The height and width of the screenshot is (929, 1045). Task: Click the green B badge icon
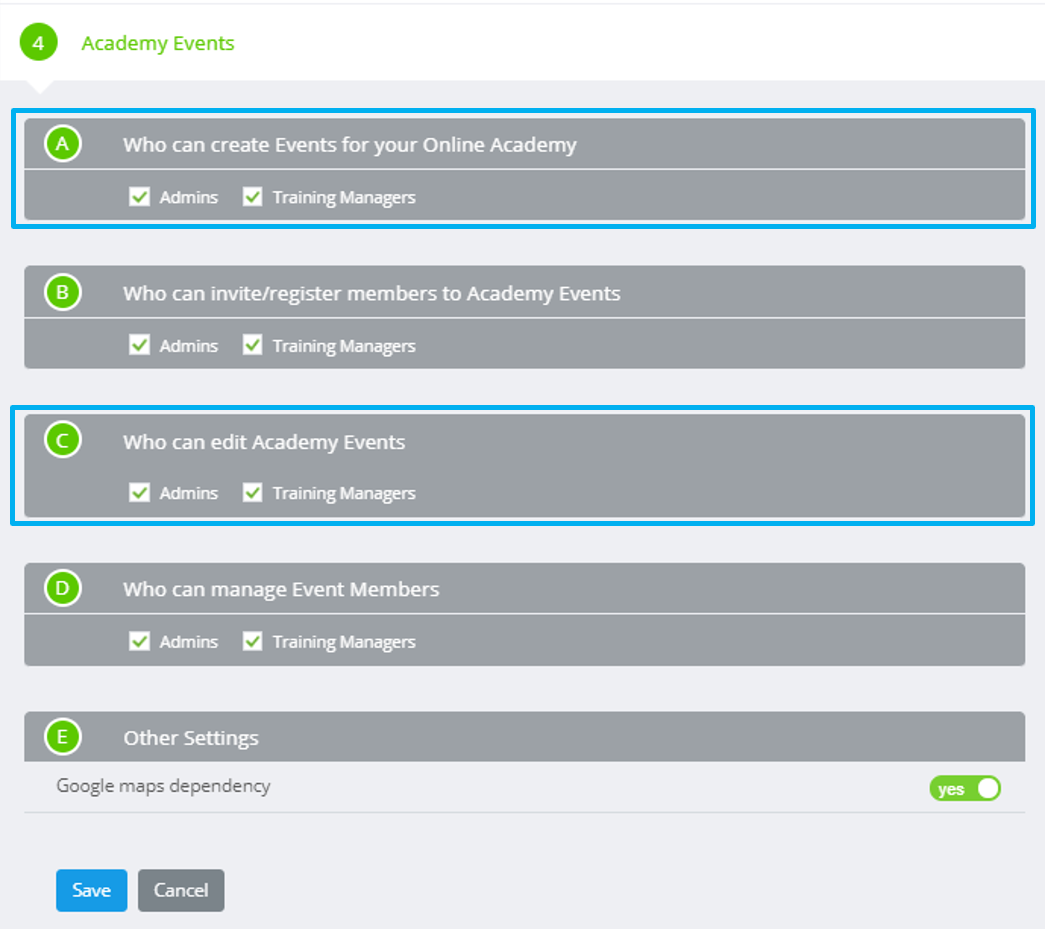pos(62,291)
